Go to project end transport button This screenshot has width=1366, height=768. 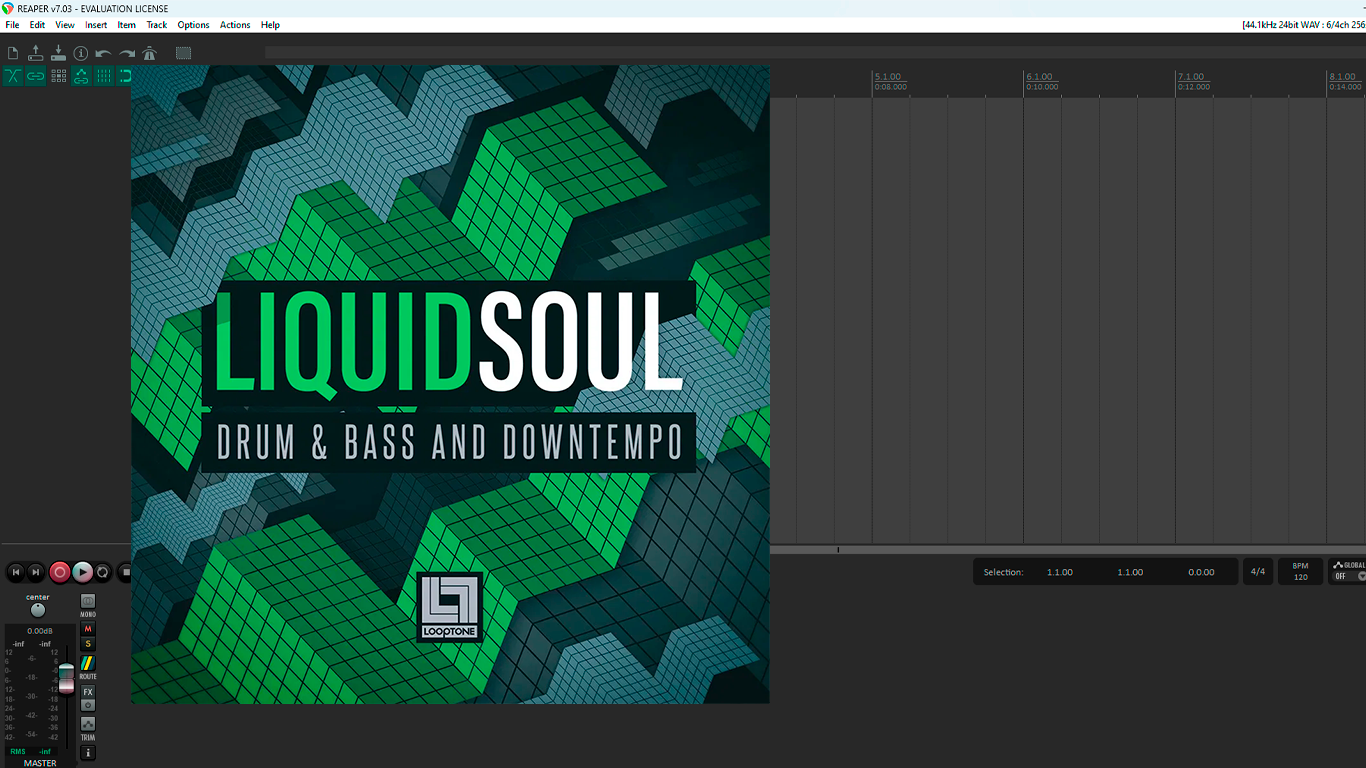(x=37, y=572)
